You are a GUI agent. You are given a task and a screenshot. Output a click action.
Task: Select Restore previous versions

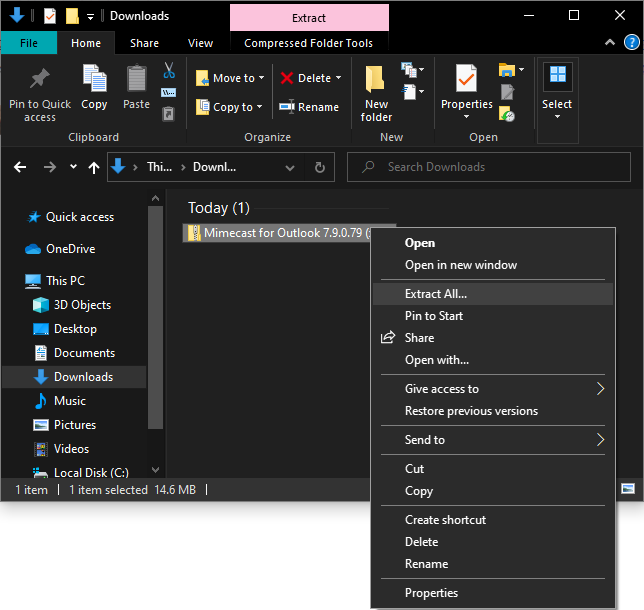point(493,411)
